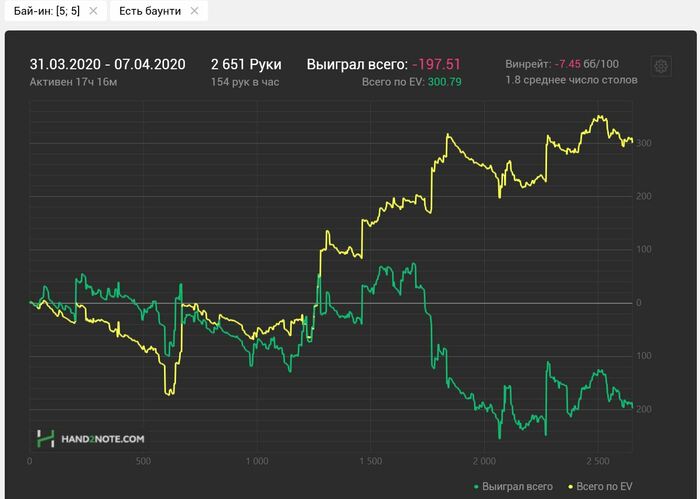Toggle the Всего по EV legend series
The width and height of the screenshot is (700, 499).
(x=600, y=487)
